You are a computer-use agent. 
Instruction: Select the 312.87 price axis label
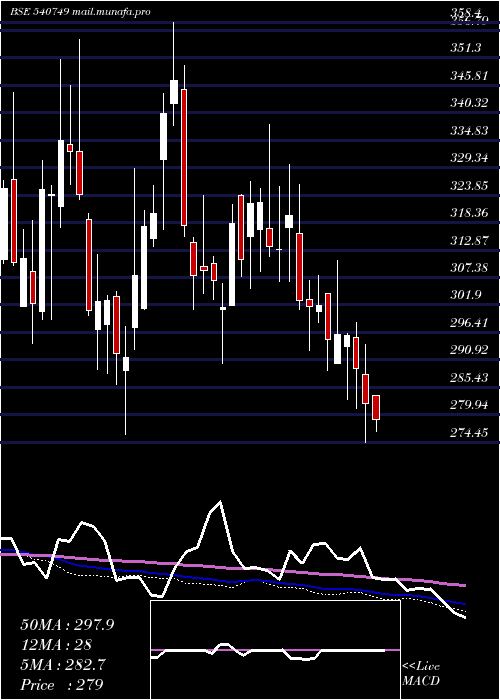click(469, 241)
